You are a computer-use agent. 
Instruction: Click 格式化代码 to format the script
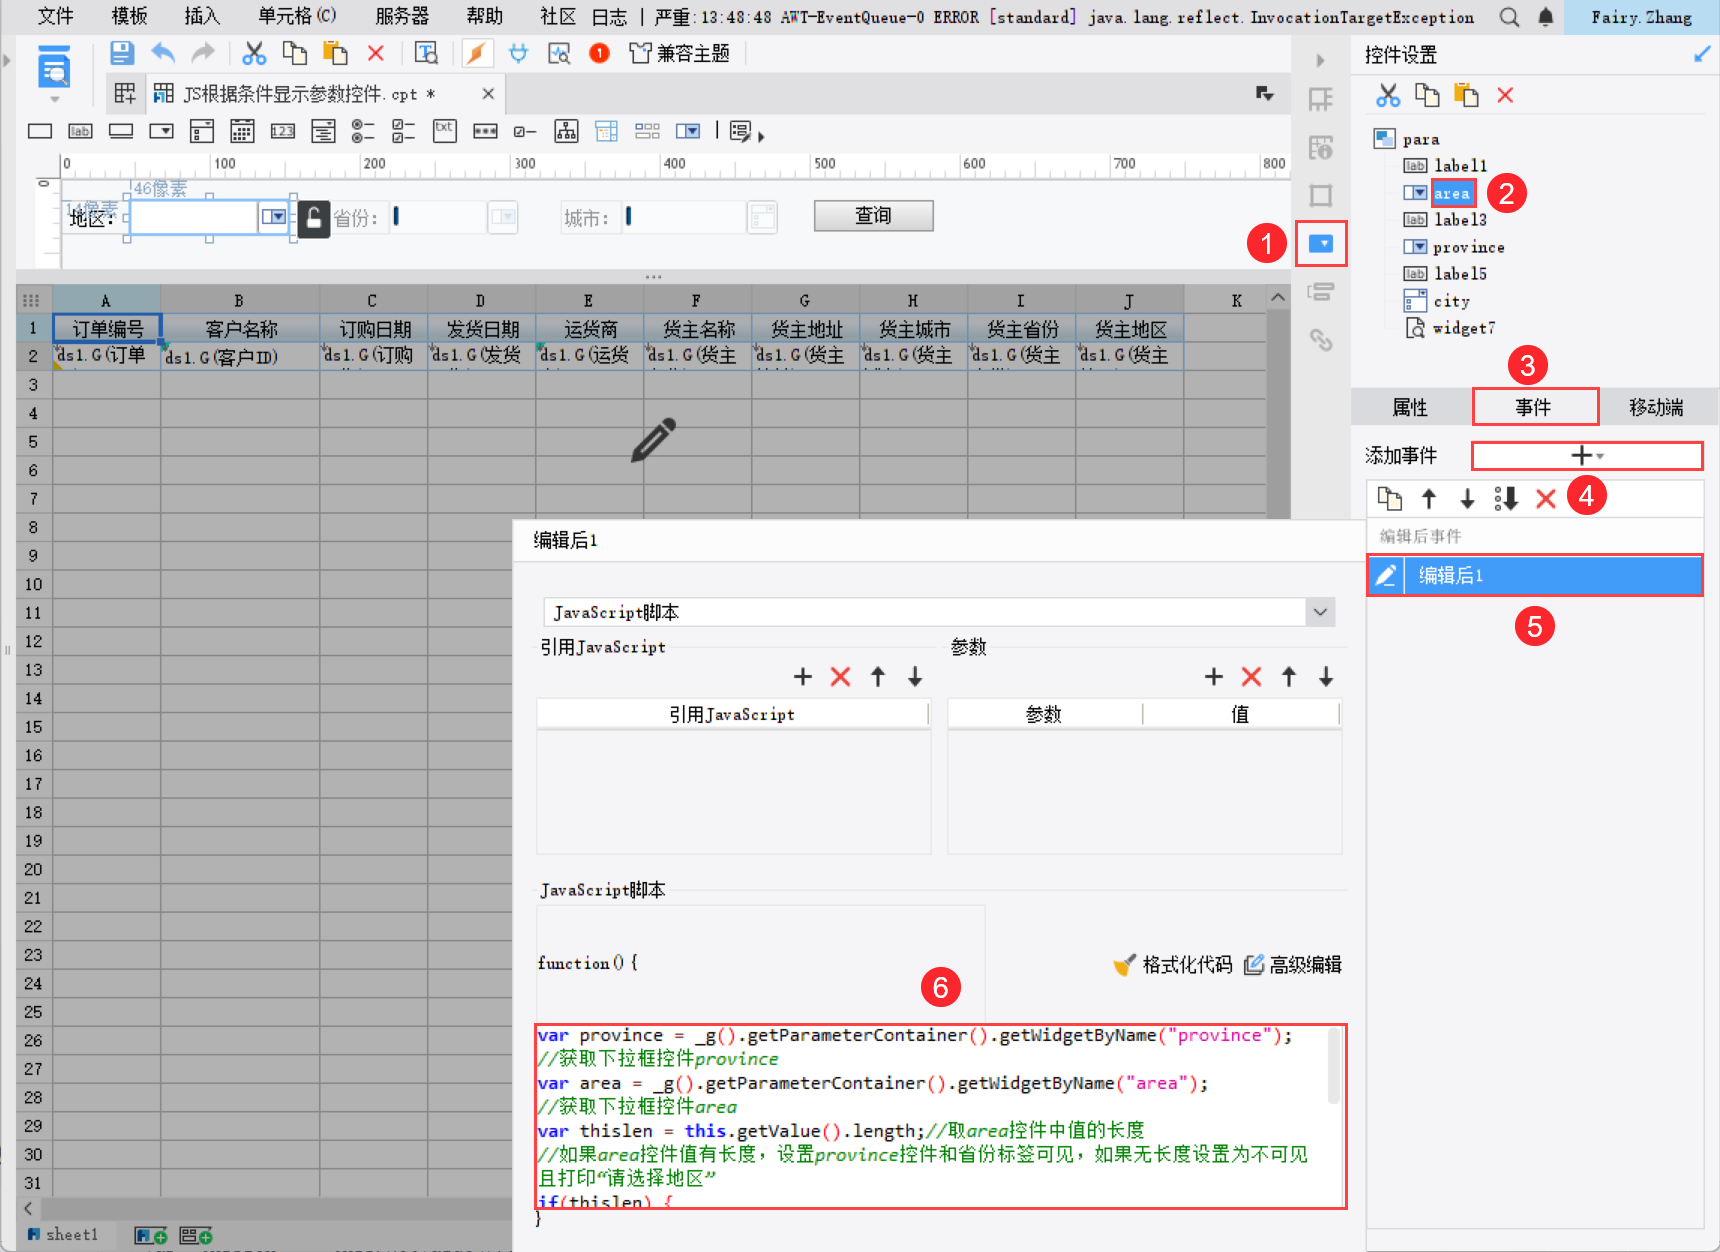point(1173,965)
